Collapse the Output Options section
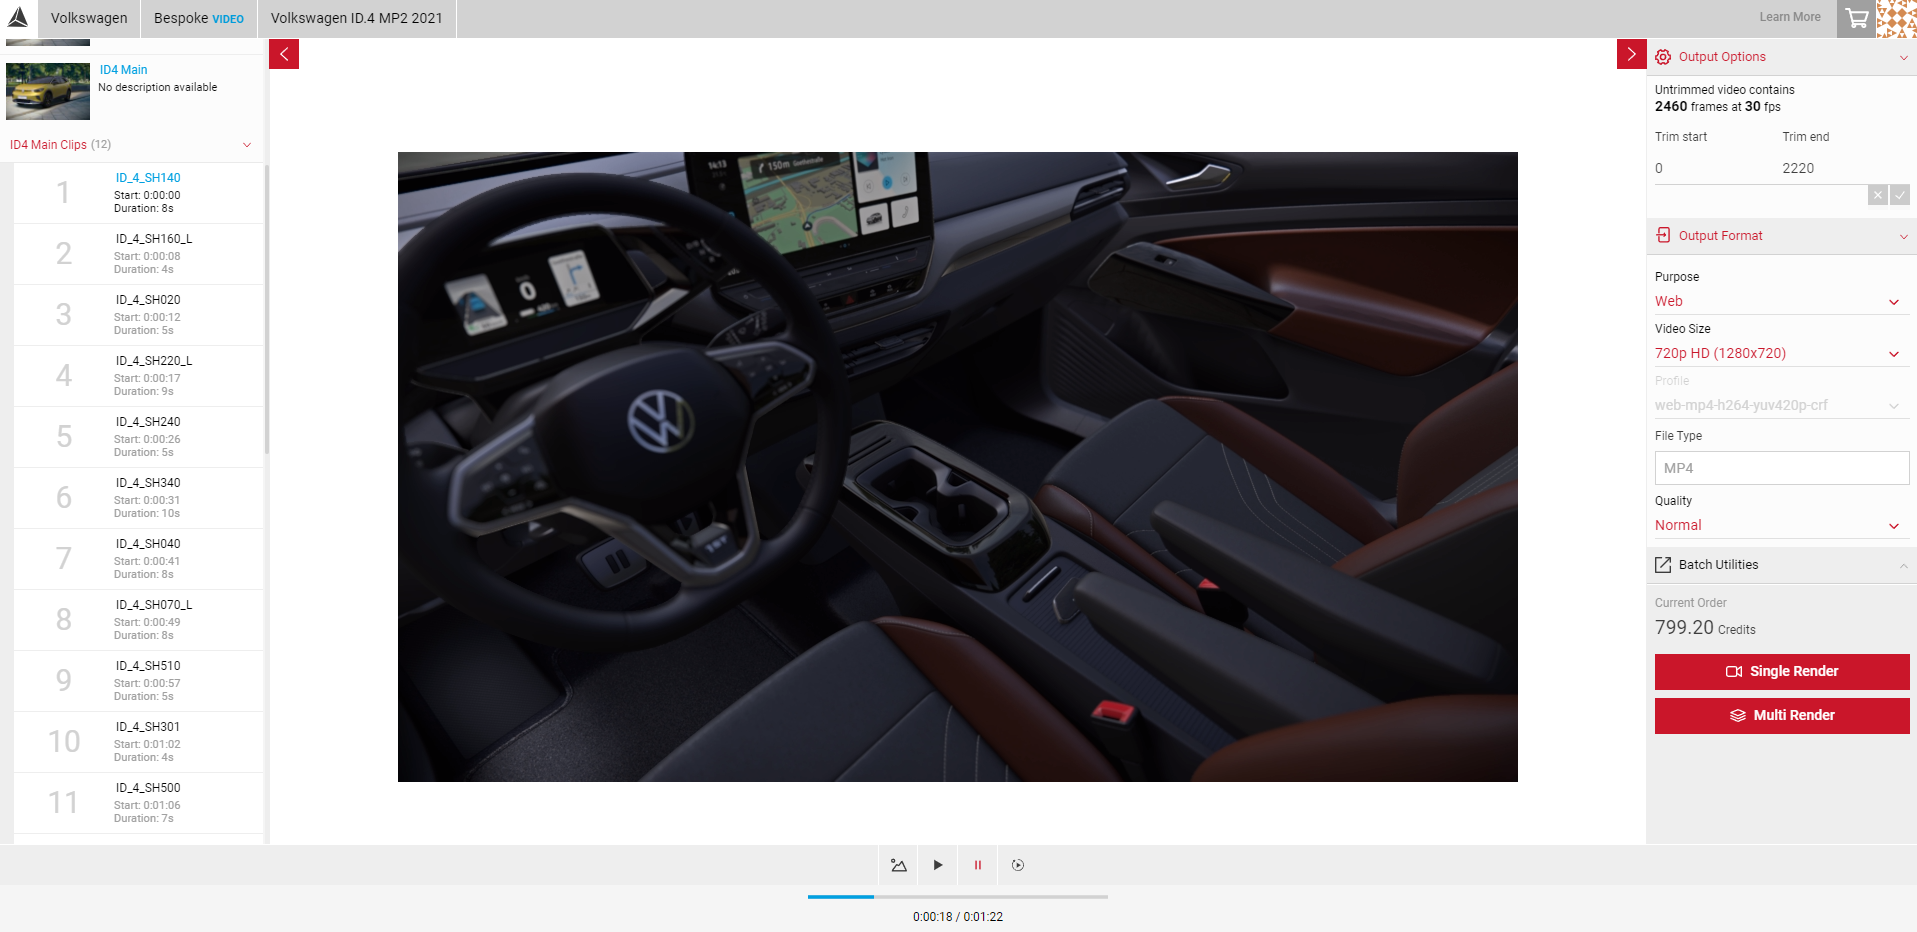Screen dimensions: 1917x932 tap(1903, 57)
